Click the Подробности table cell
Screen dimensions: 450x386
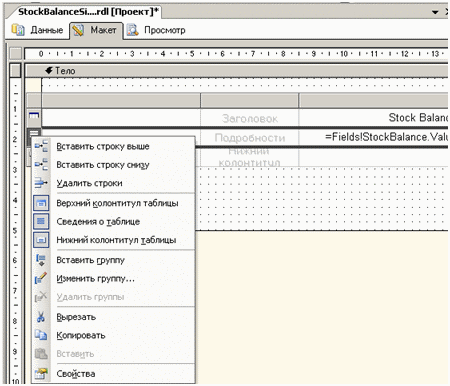click(250, 137)
